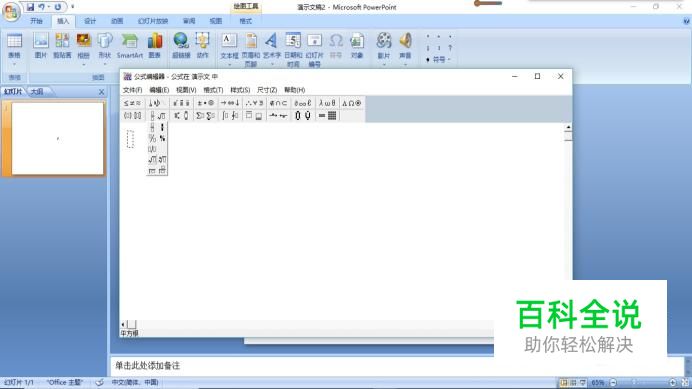Open the 帮助(H) menu in equation editor
The image size is (692, 389).
[x=294, y=90]
